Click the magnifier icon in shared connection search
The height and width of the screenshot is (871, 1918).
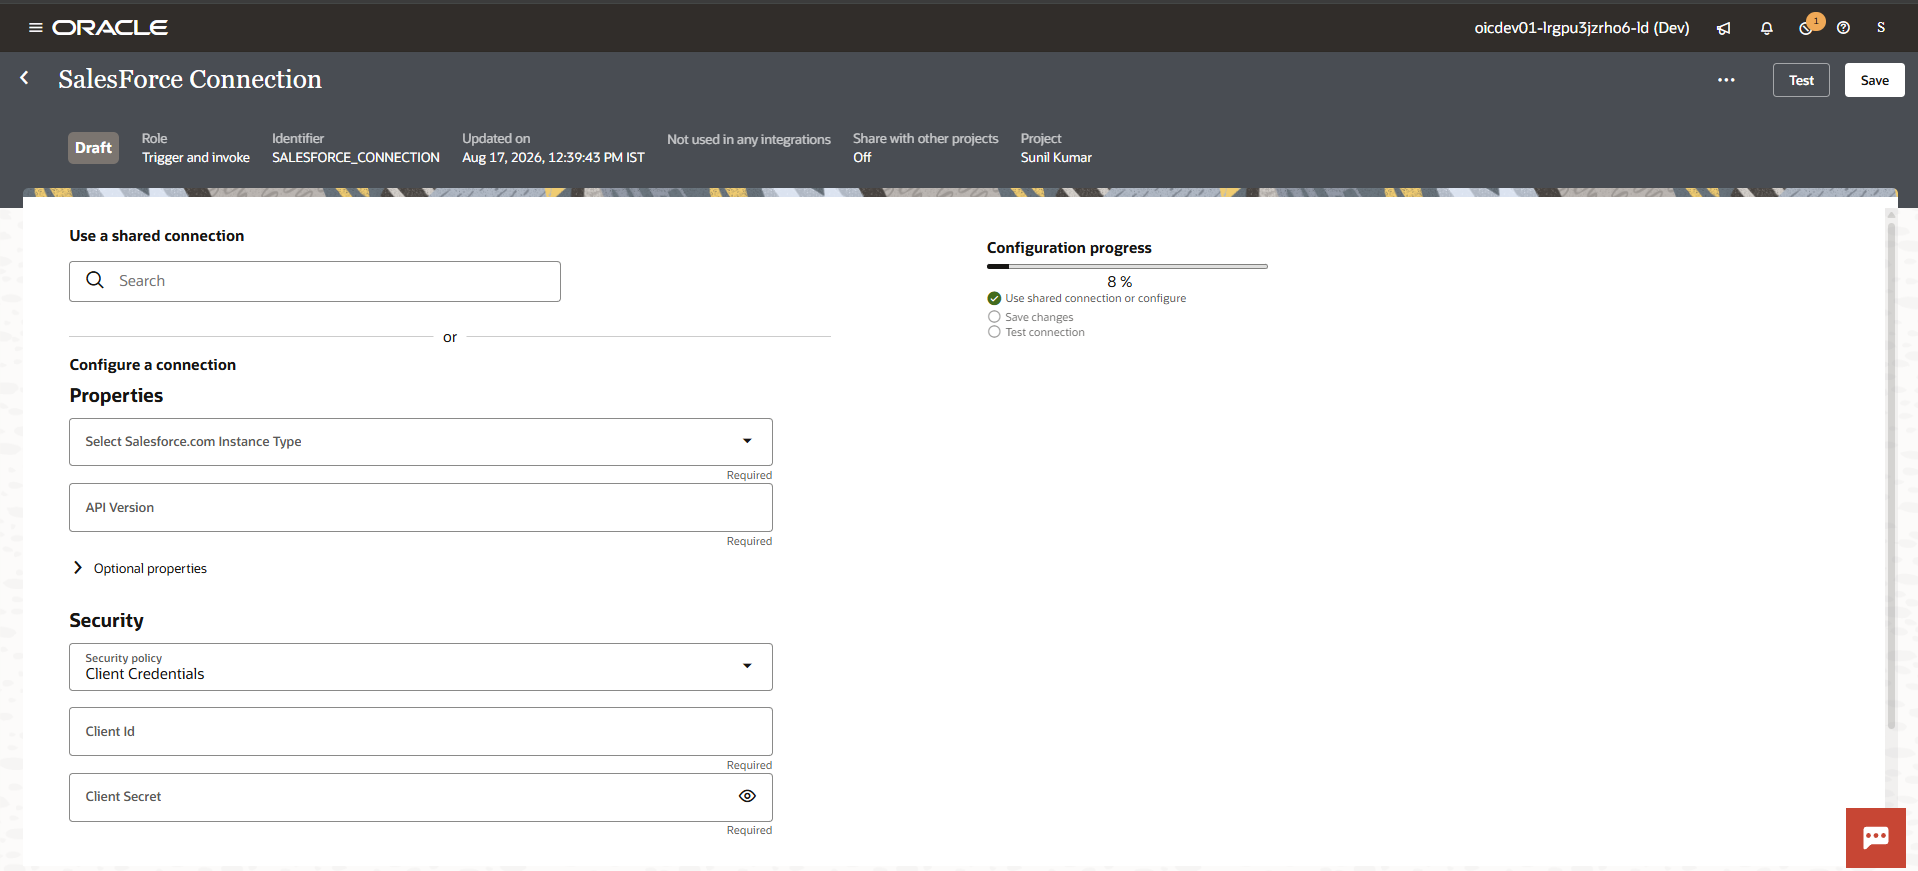coord(95,281)
